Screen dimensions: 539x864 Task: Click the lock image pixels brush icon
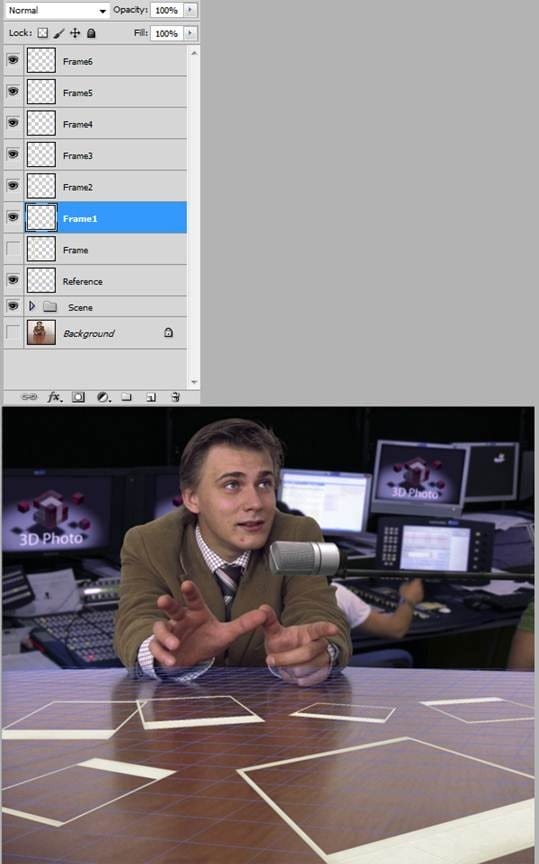coord(58,33)
